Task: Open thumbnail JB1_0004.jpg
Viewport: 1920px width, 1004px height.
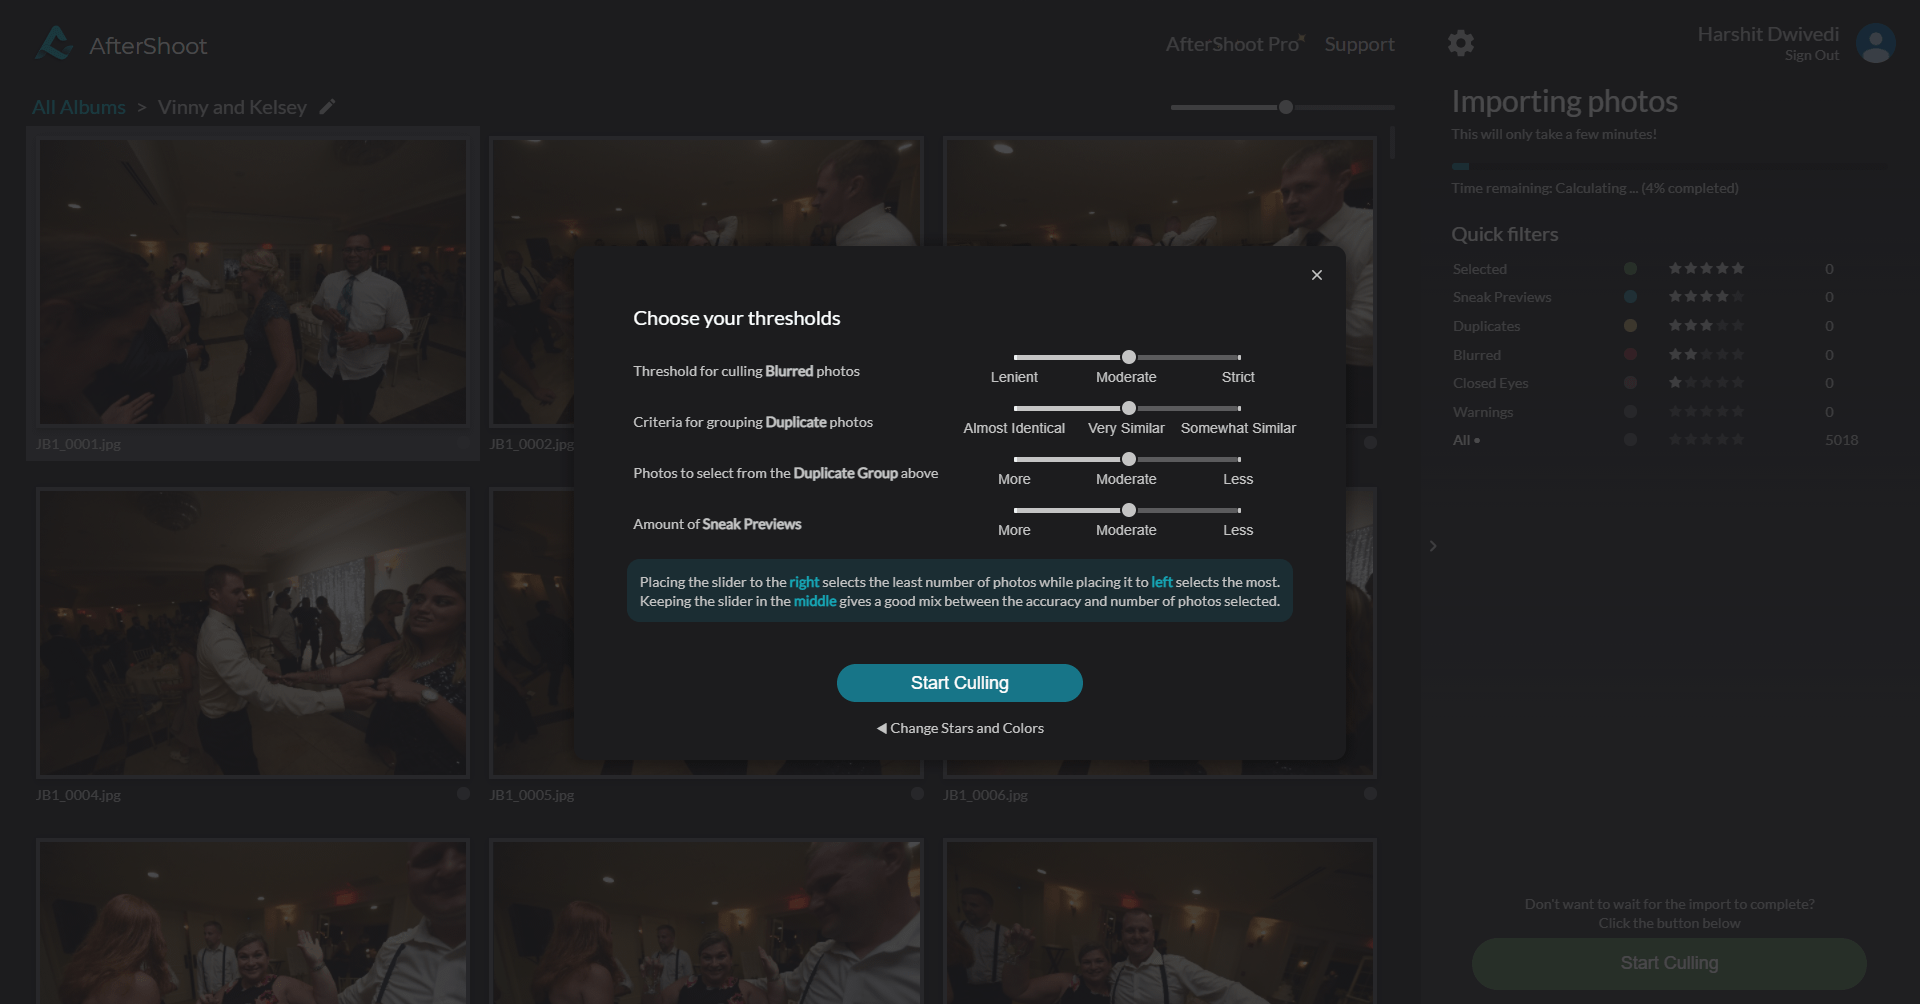Action: (252, 632)
